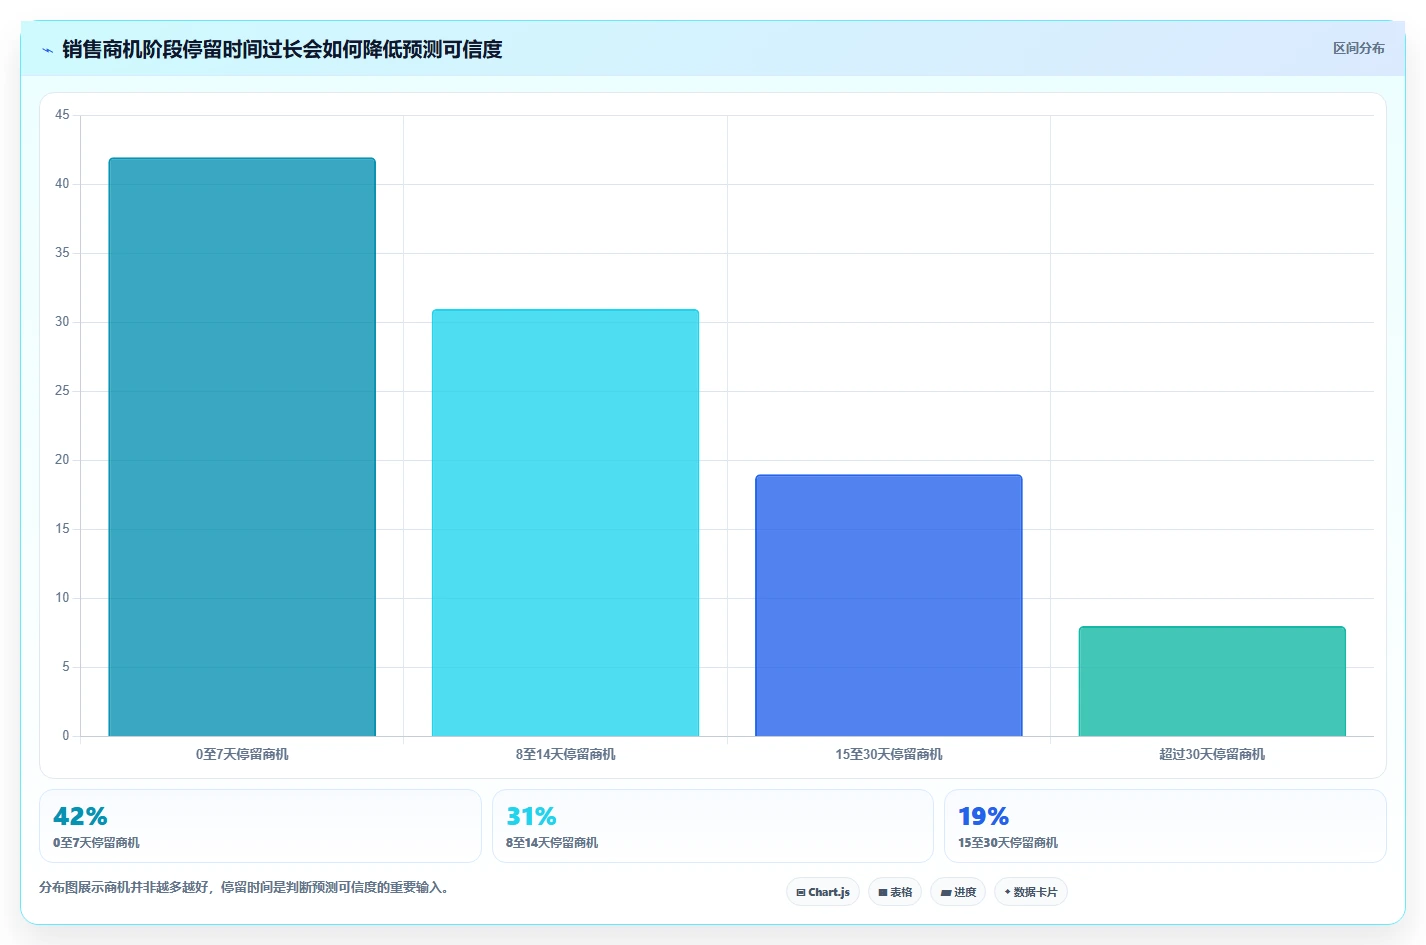Click x-axis label 8至14天停留商机
The height and width of the screenshot is (945, 1426).
click(x=565, y=754)
